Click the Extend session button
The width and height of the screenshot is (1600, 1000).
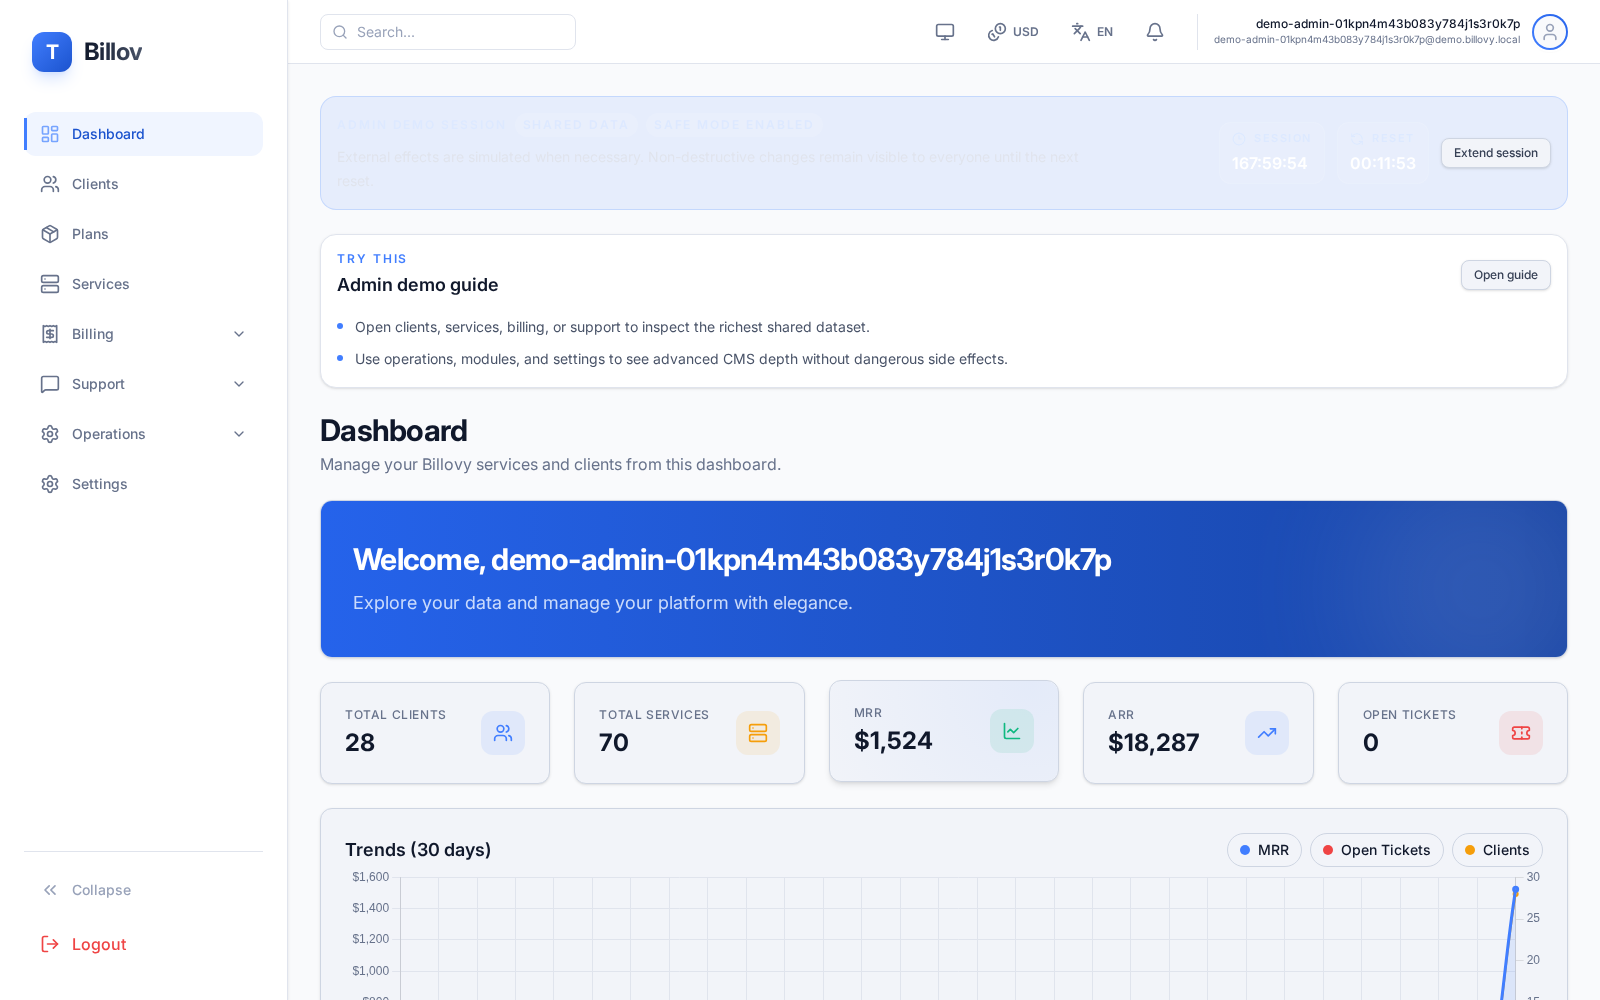1495,153
